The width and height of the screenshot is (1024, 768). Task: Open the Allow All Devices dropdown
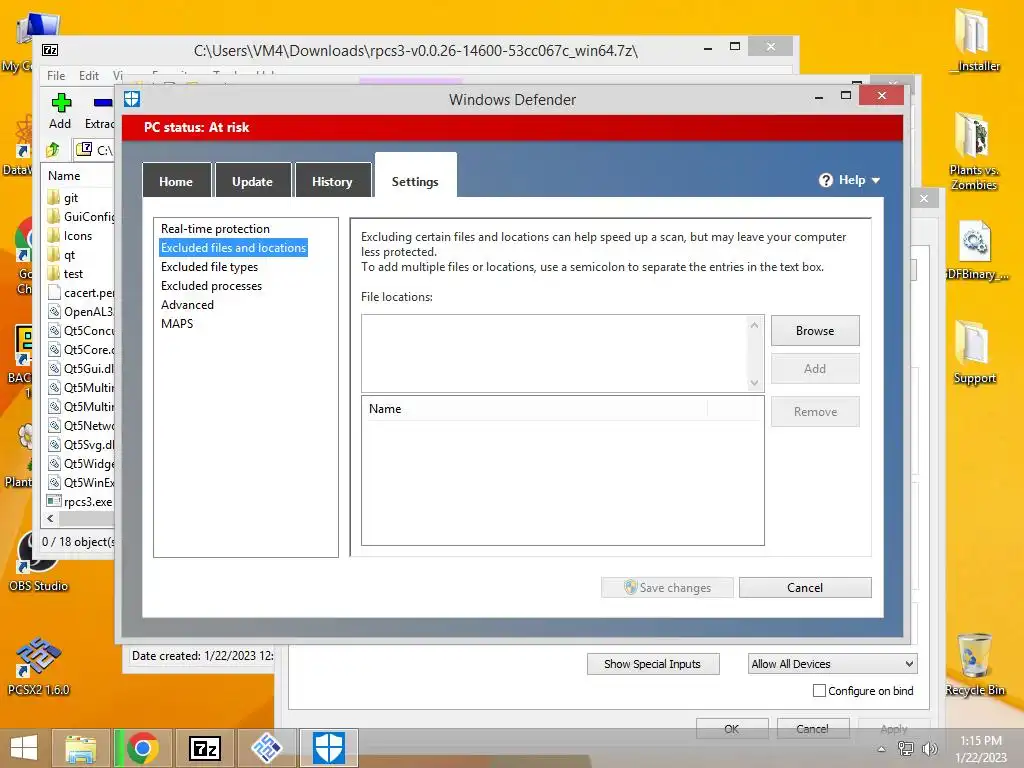click(833, 664)
